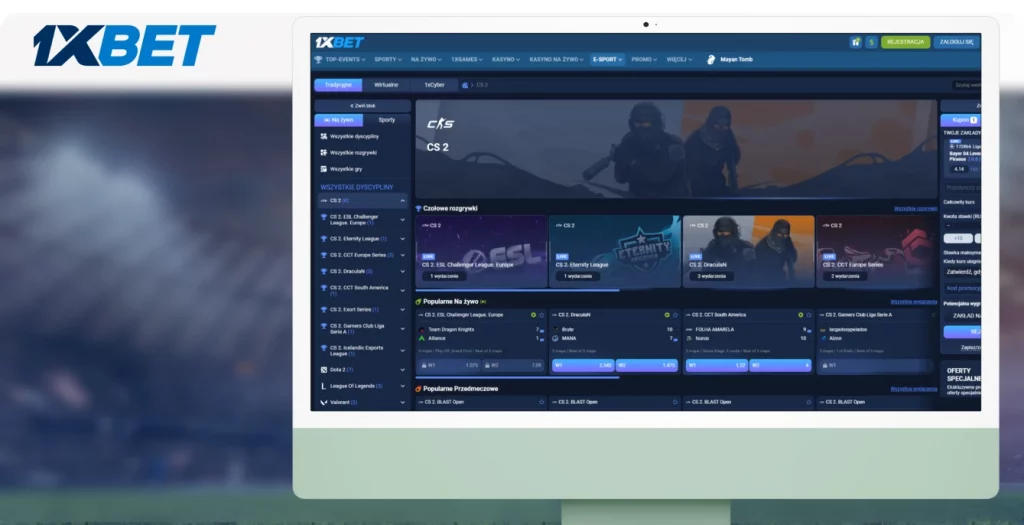1024x525 pixels.
Task: Click the trophy icon next to CS 2. DraculaN in the sidebar
Action: pyautogui.click(x=323, y=271)
